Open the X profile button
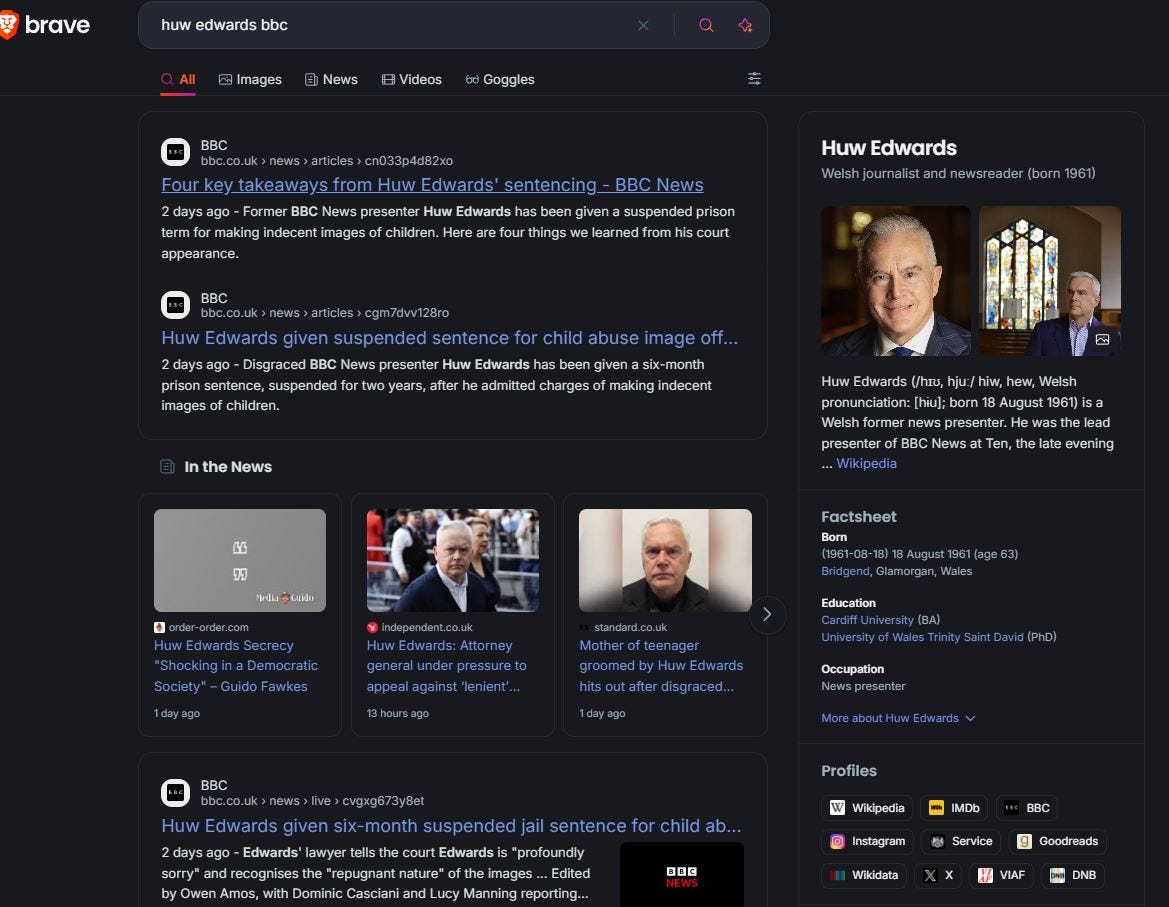The height and width of the screenshot is (907, 1169). click(x=938, y=875)
